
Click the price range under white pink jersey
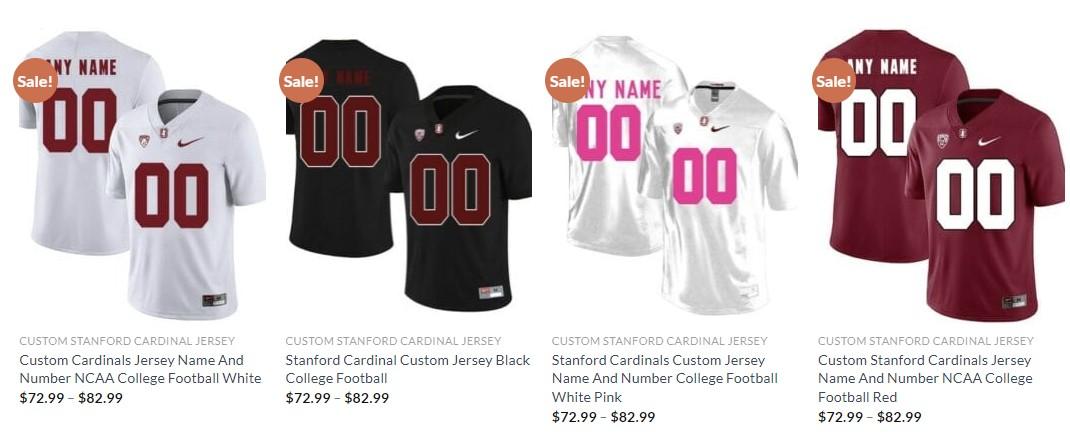coord(603,416)
